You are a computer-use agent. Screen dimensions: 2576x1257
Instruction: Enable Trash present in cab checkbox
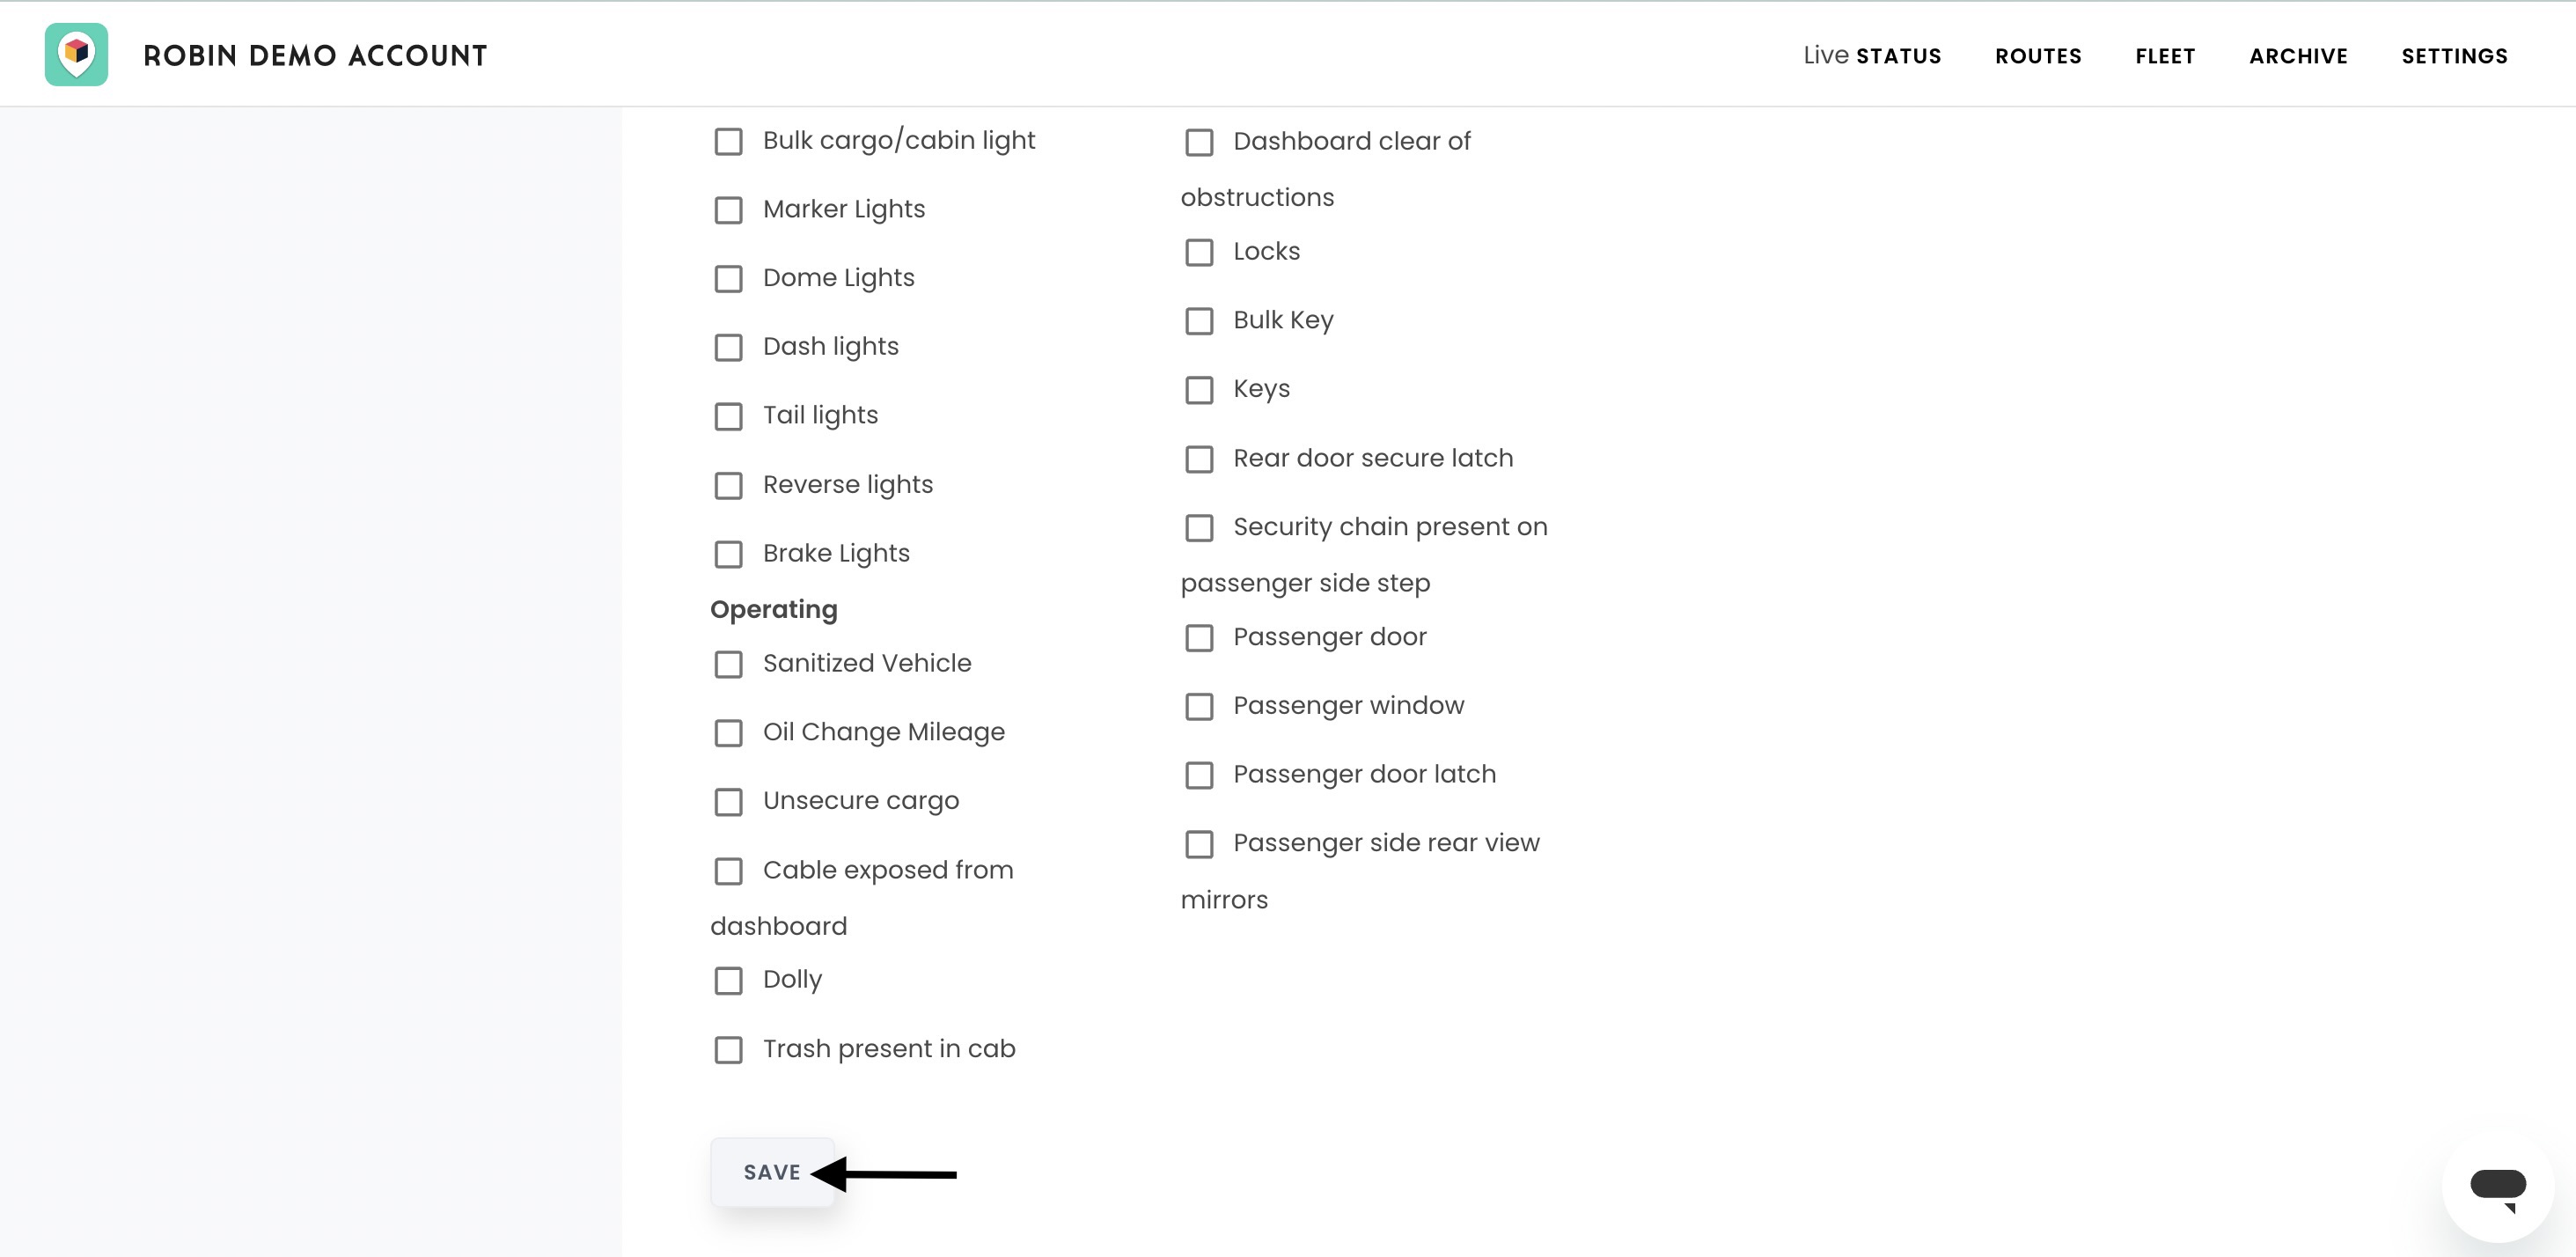pos(729,1050)
